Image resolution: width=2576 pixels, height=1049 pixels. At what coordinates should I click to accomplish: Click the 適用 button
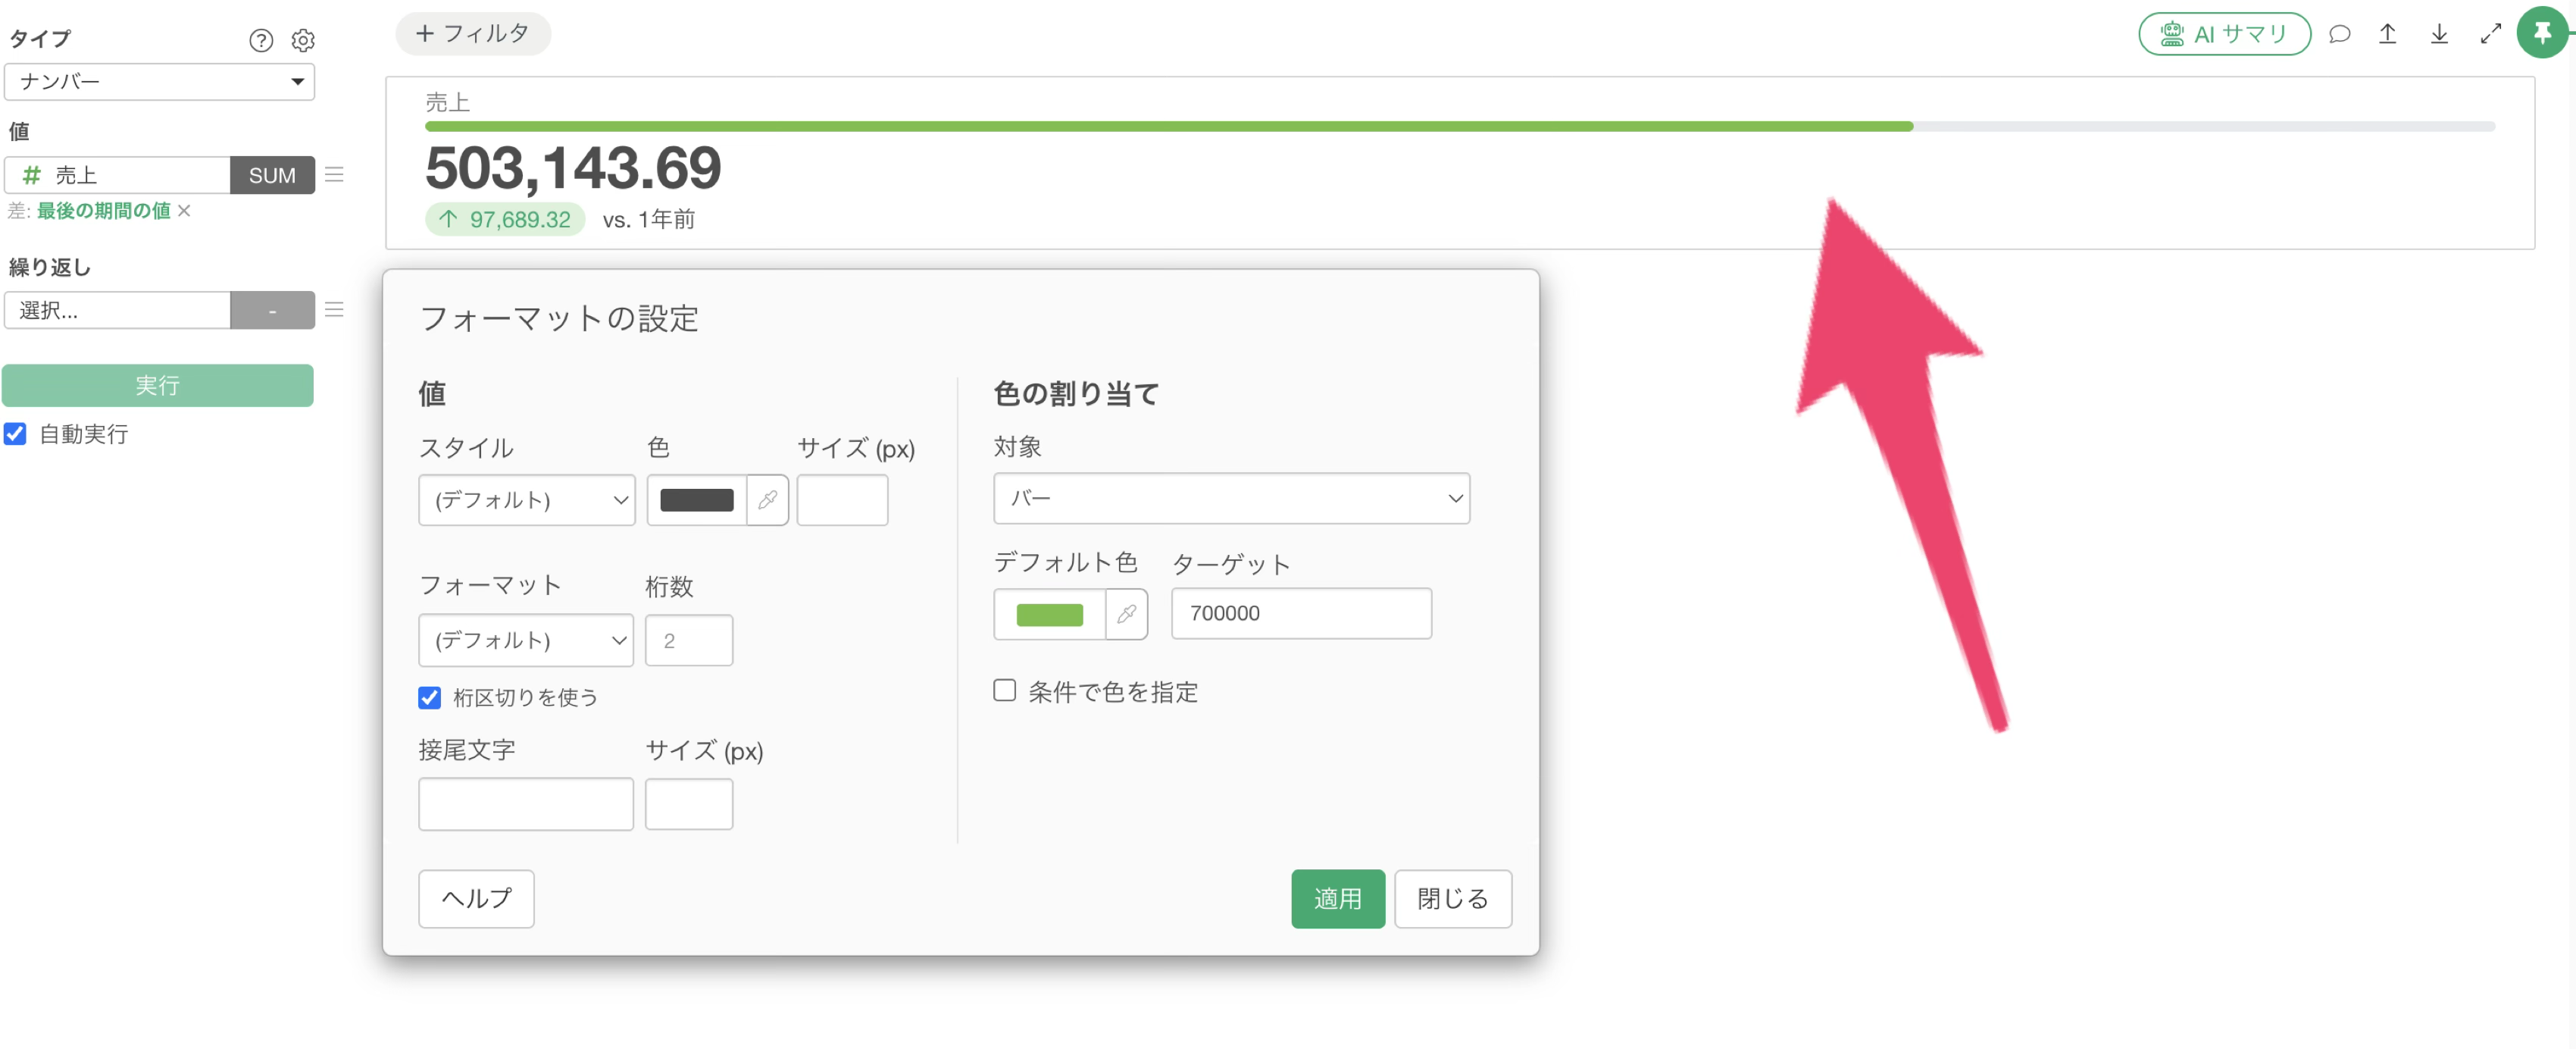click(x=1337, y=898)
